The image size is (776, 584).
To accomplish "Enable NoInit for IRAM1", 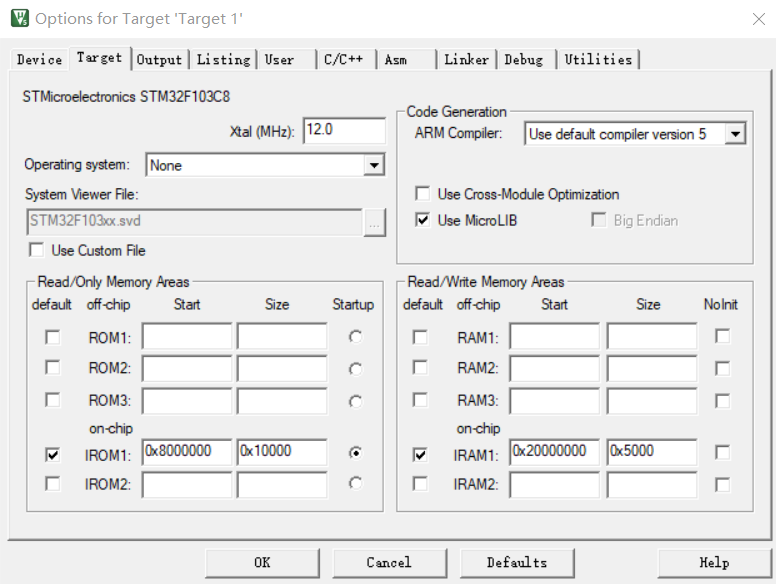I will click(x=723, y=452).
